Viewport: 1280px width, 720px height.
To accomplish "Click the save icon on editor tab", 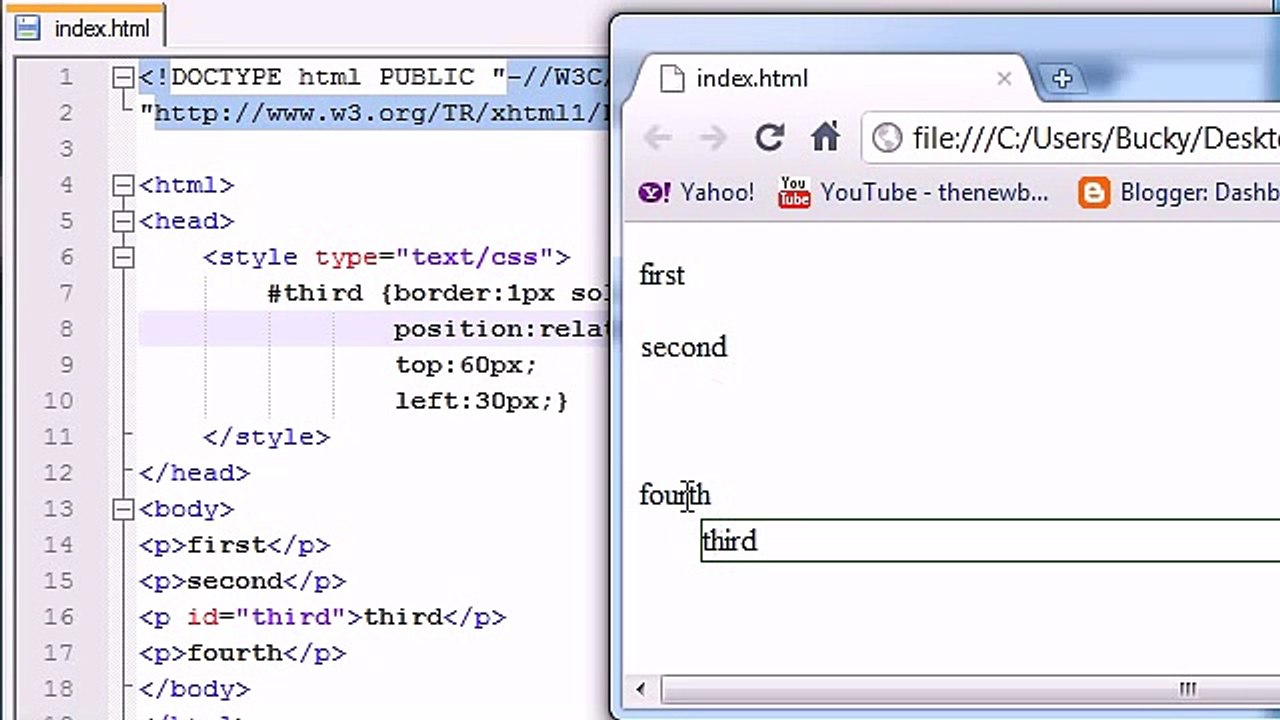I will point(28,27).
